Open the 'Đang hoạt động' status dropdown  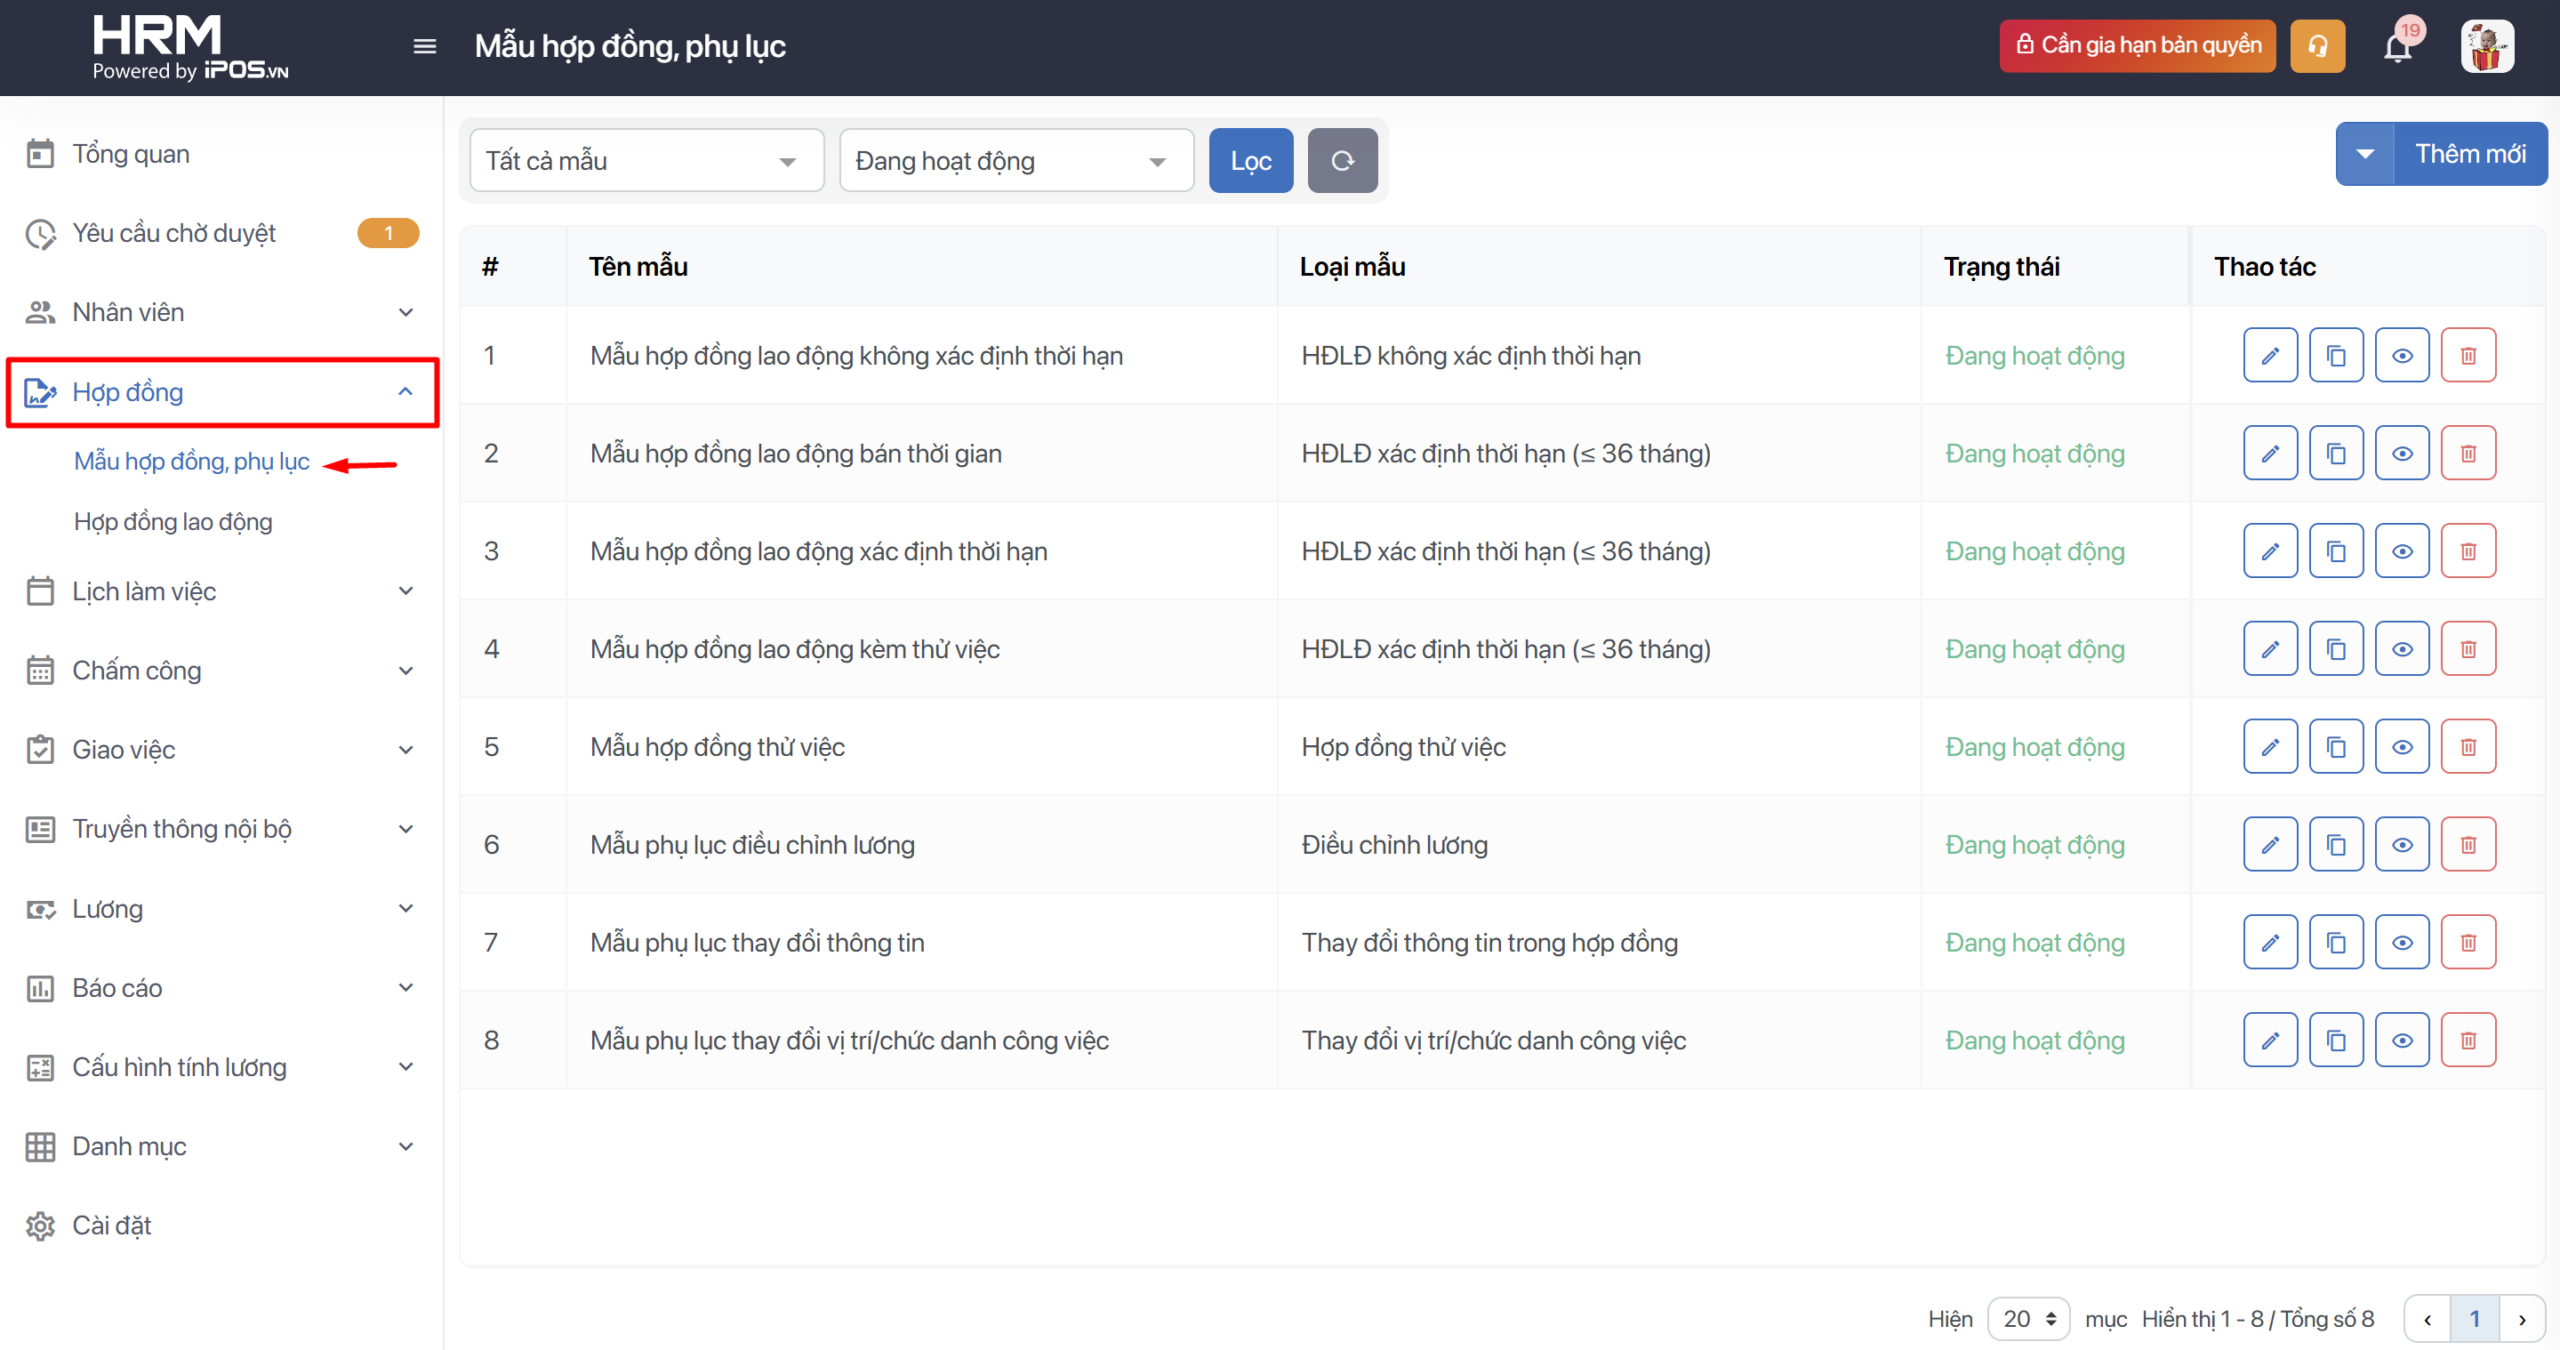tap(1016, 160)
